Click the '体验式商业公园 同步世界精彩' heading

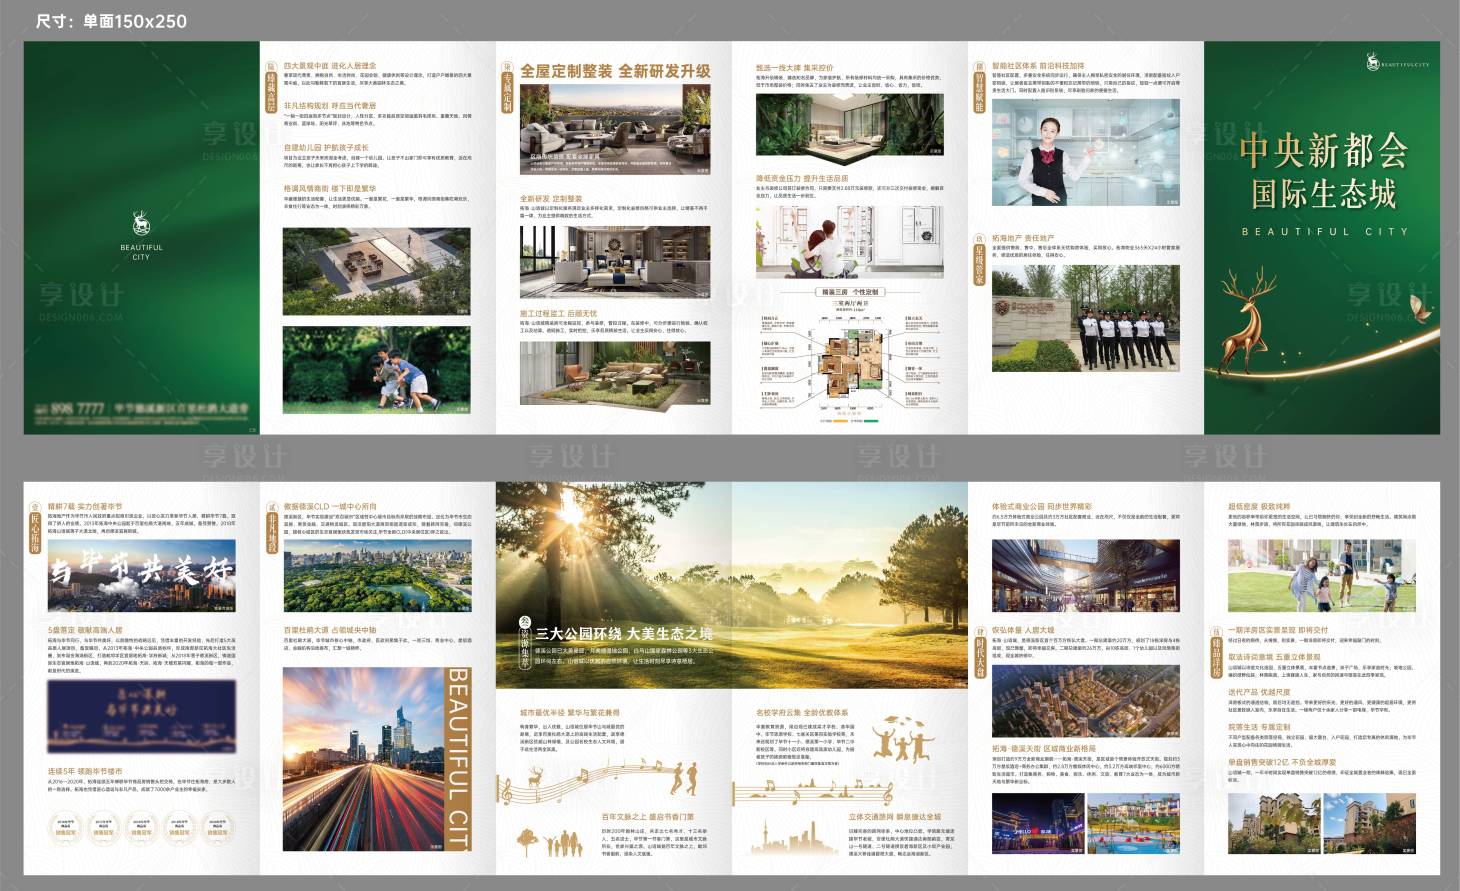pos(1042,507)
